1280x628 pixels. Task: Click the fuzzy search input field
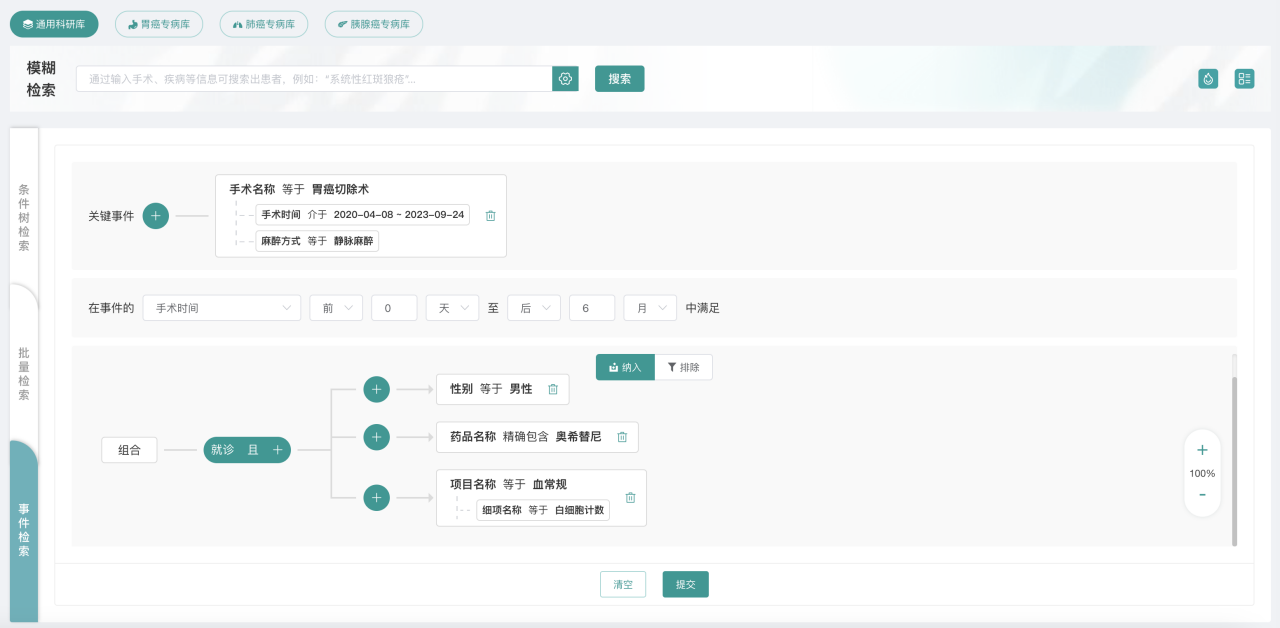pyautogui.click(x=314, y=79)
